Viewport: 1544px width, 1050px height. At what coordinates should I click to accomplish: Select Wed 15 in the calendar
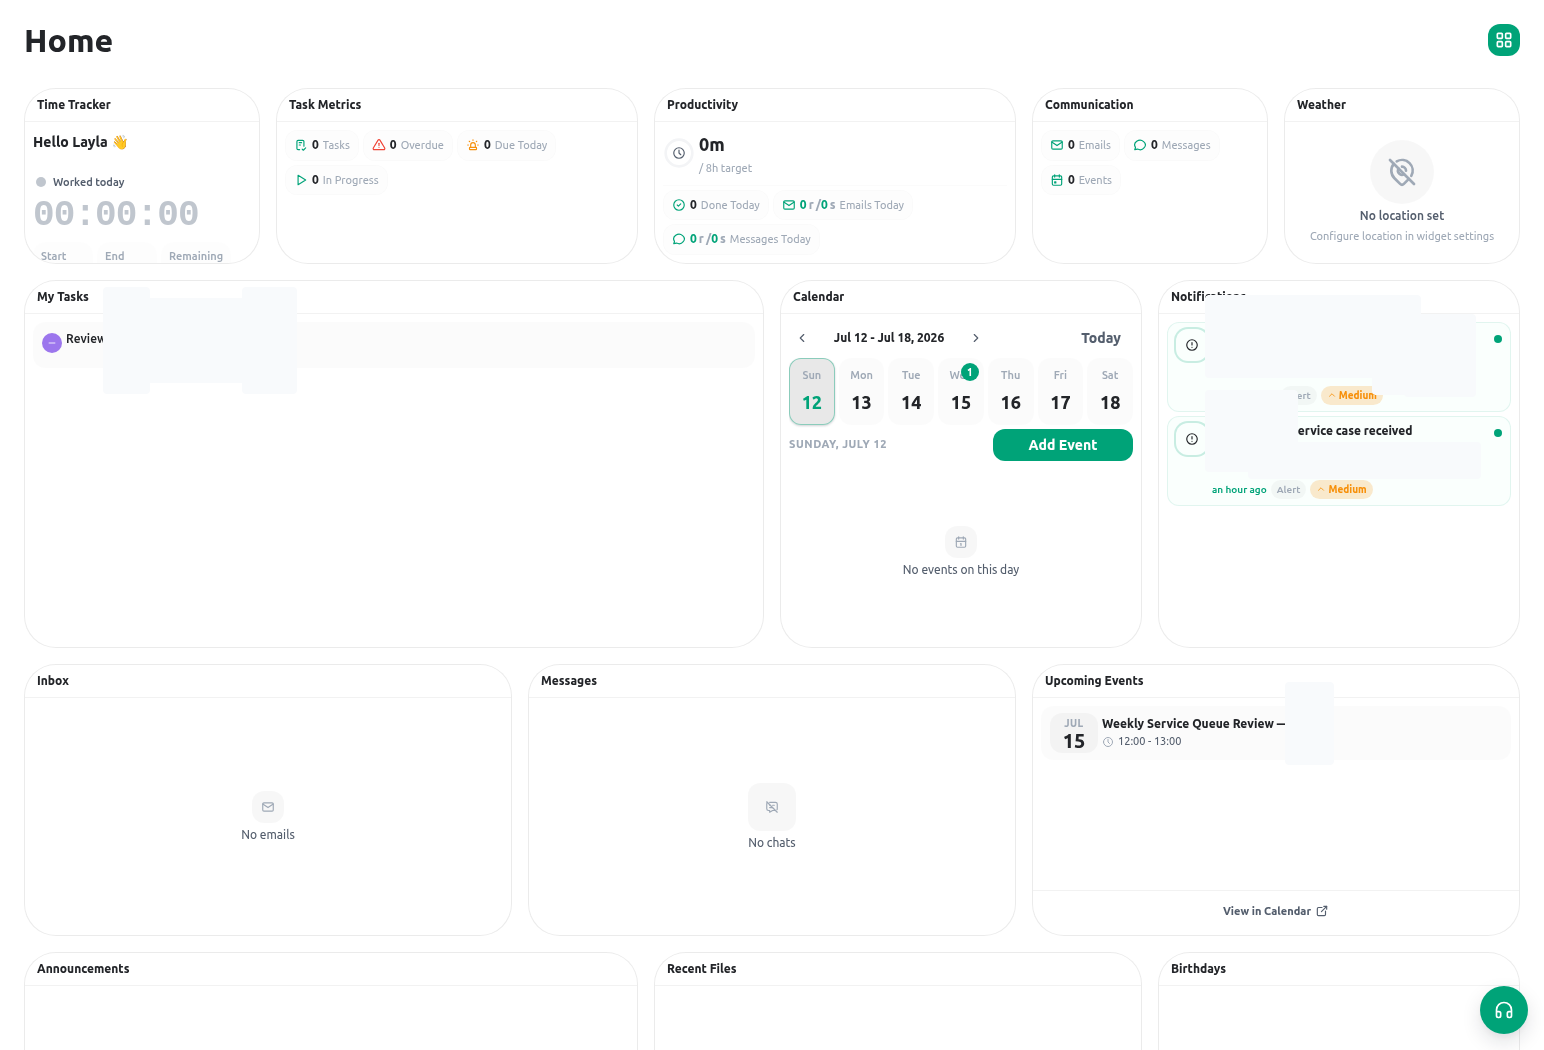pyautogui.click(x=961, y=391)
